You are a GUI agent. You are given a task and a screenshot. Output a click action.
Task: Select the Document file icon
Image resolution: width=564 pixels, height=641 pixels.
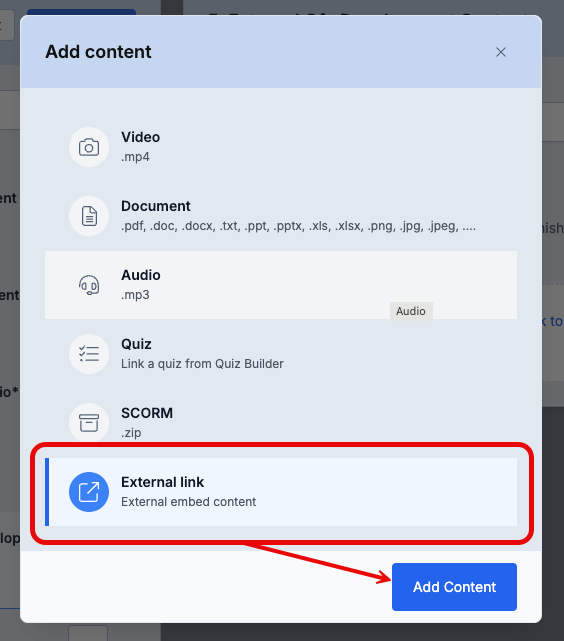(89, 216)
